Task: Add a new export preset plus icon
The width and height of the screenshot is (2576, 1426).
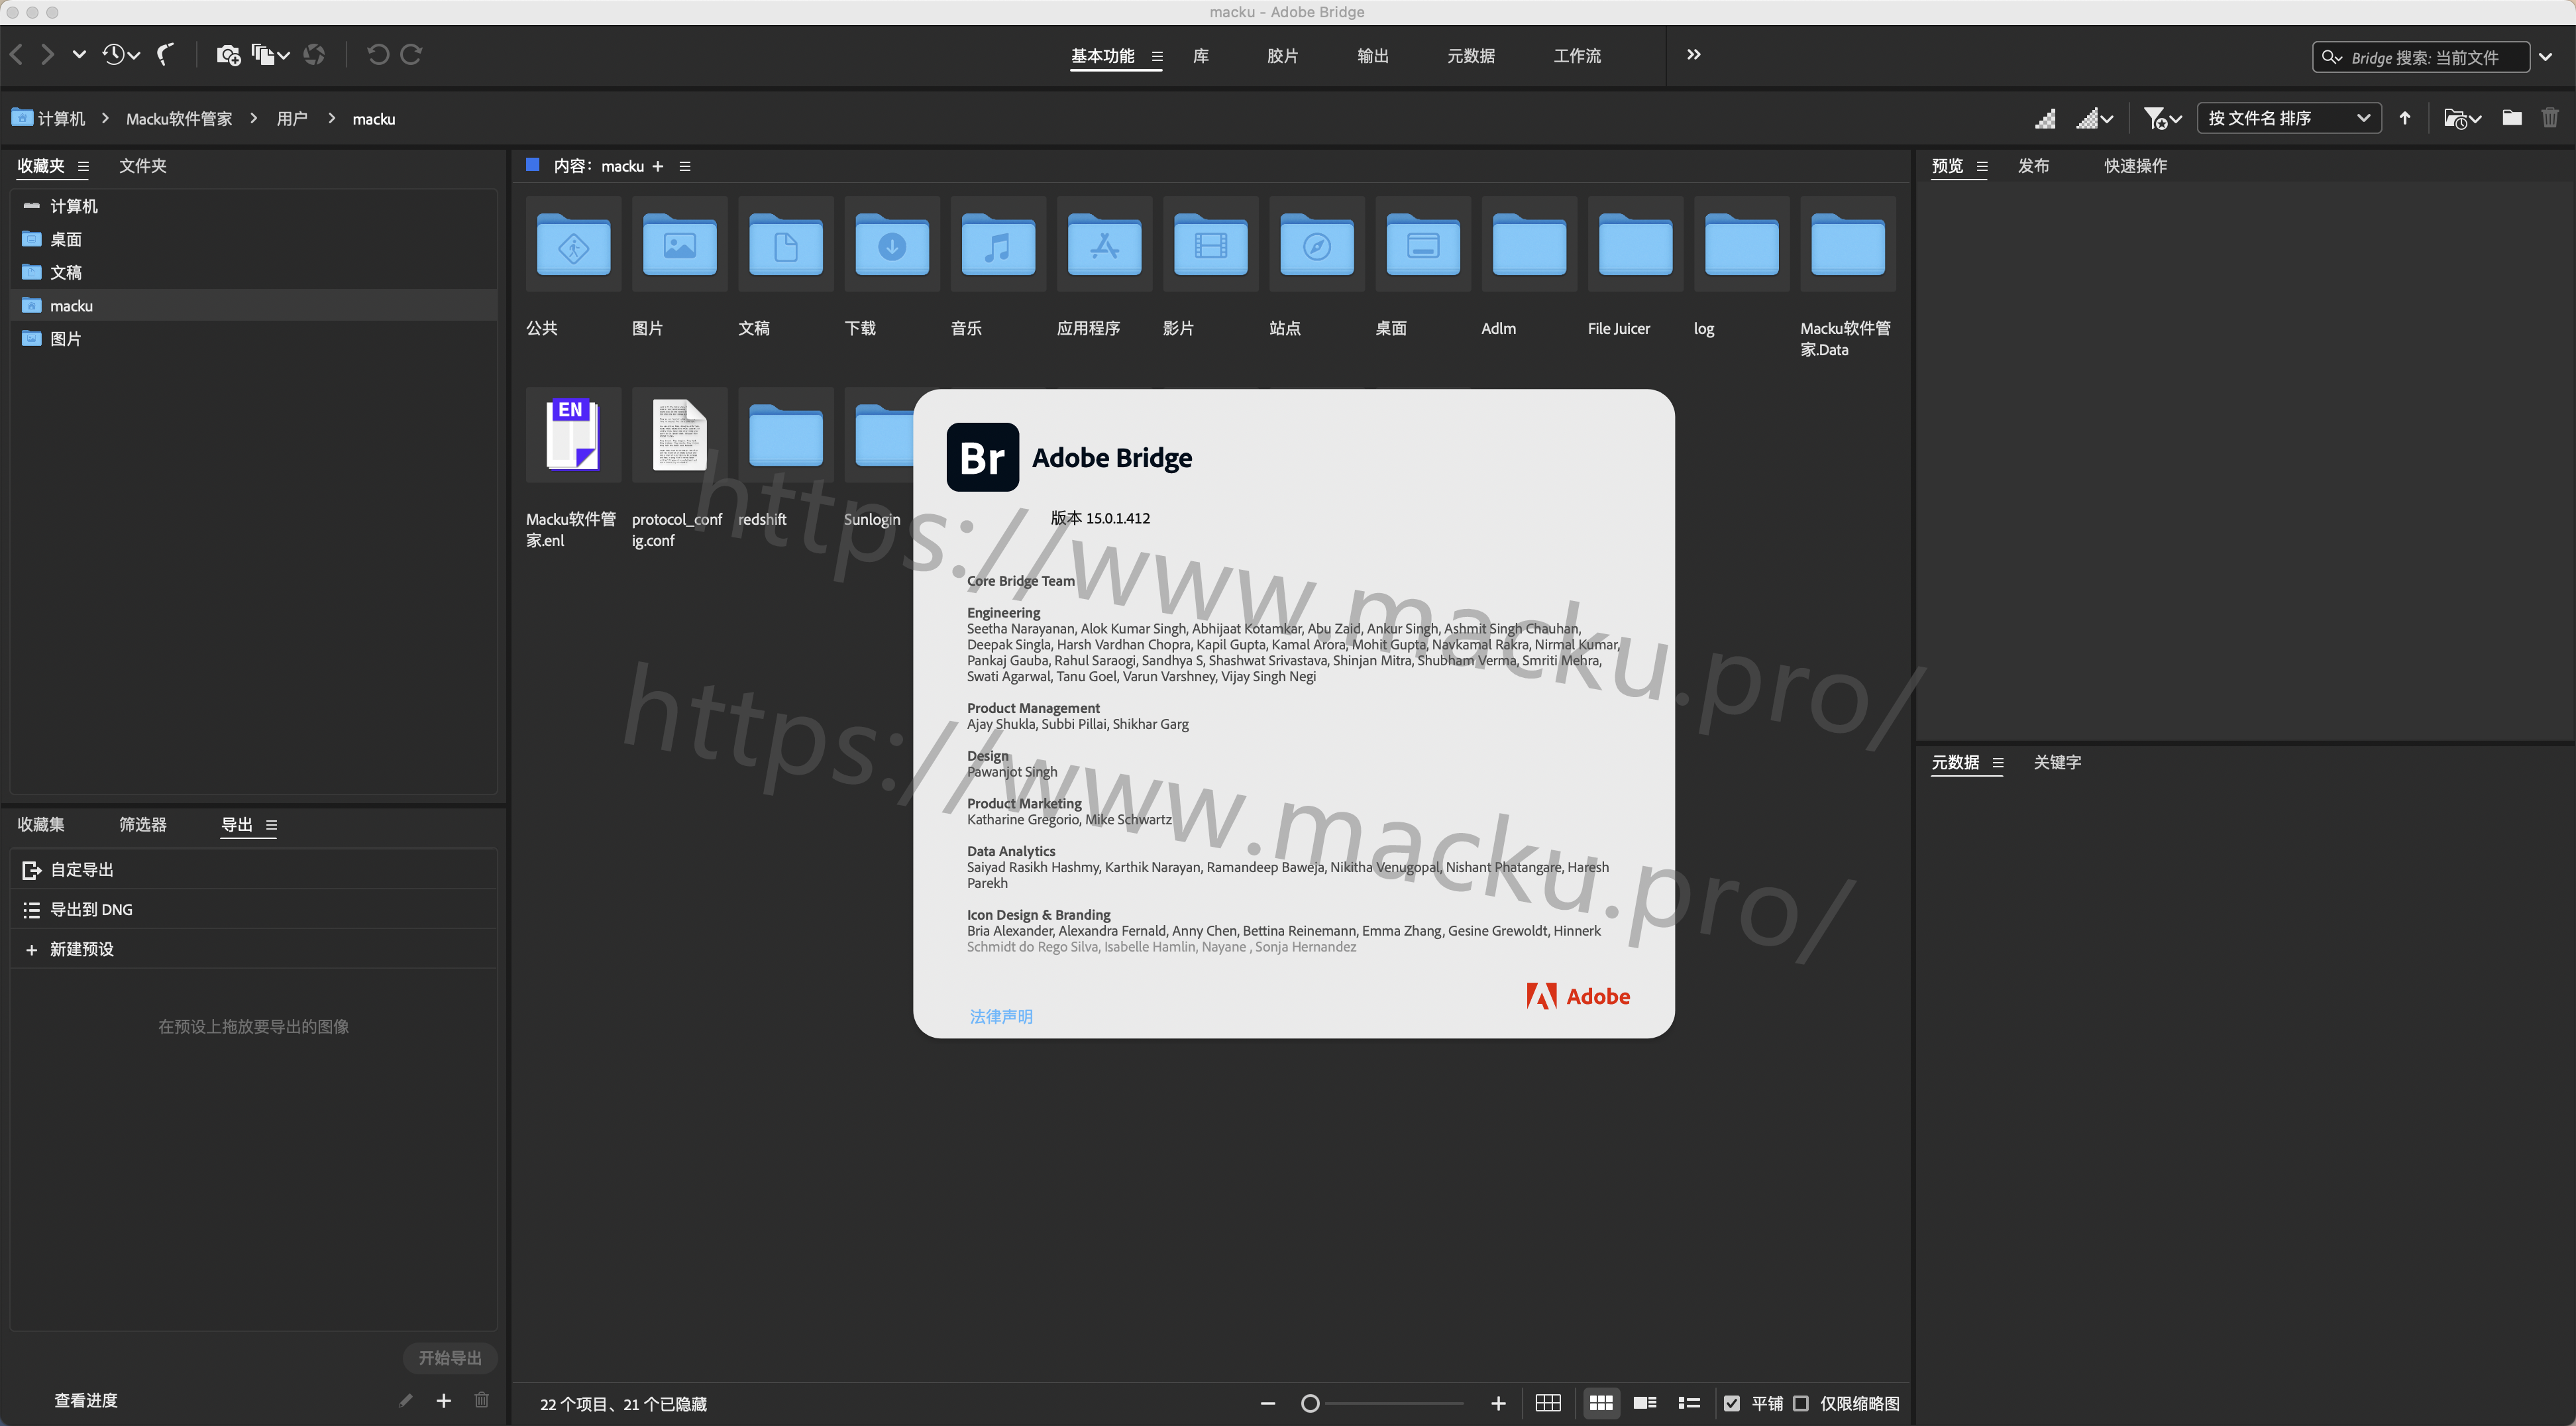Action: click(444, 1401)
